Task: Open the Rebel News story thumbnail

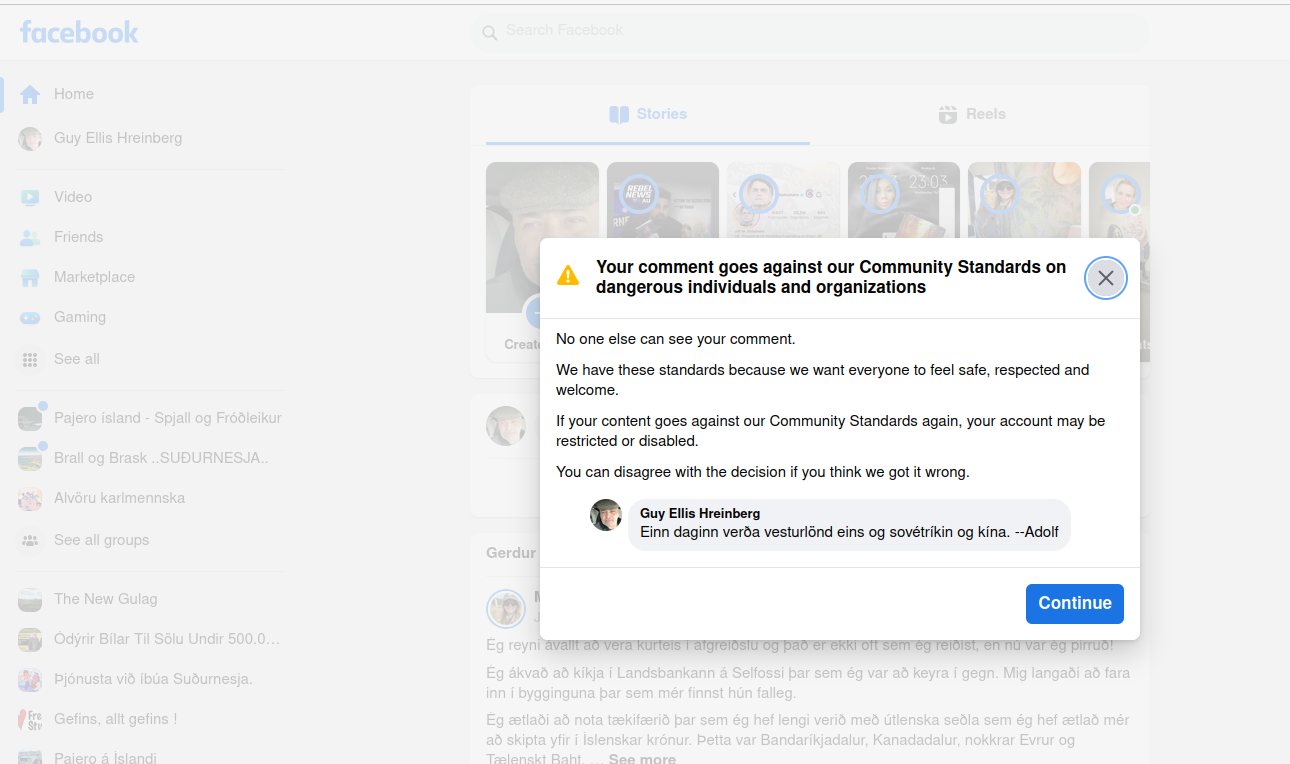Action: (x=663, y=200)
